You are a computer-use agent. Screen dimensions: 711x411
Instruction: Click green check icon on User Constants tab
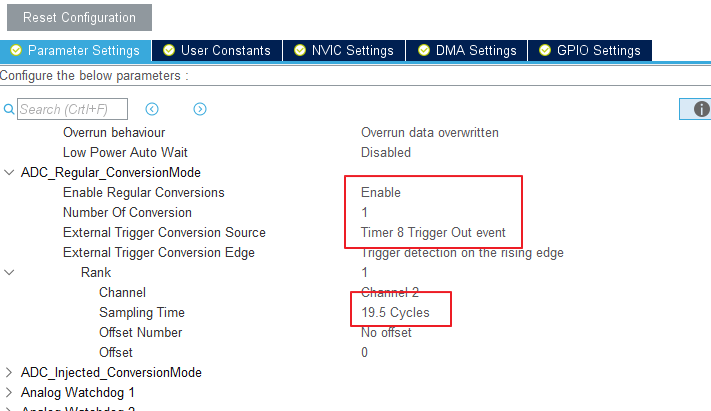pos(169,50)
